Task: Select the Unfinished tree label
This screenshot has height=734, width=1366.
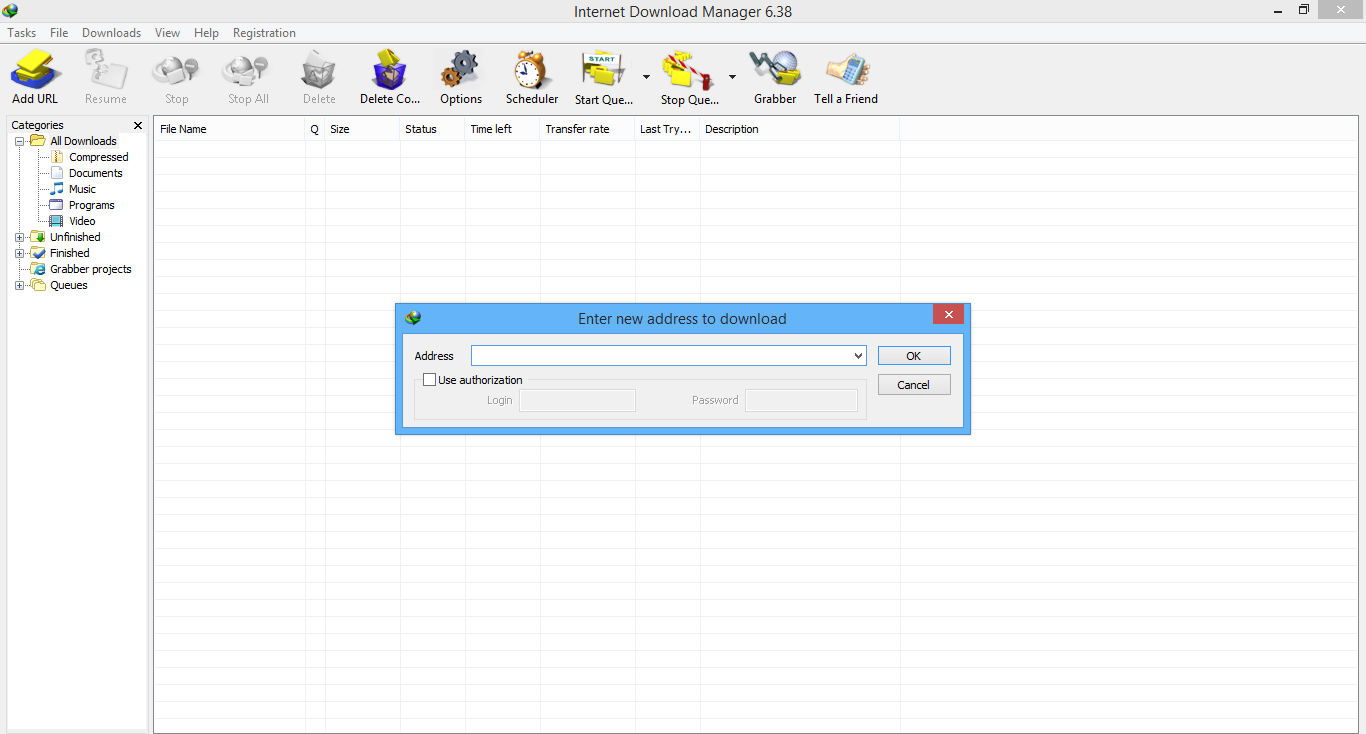Action: point(75,237)
